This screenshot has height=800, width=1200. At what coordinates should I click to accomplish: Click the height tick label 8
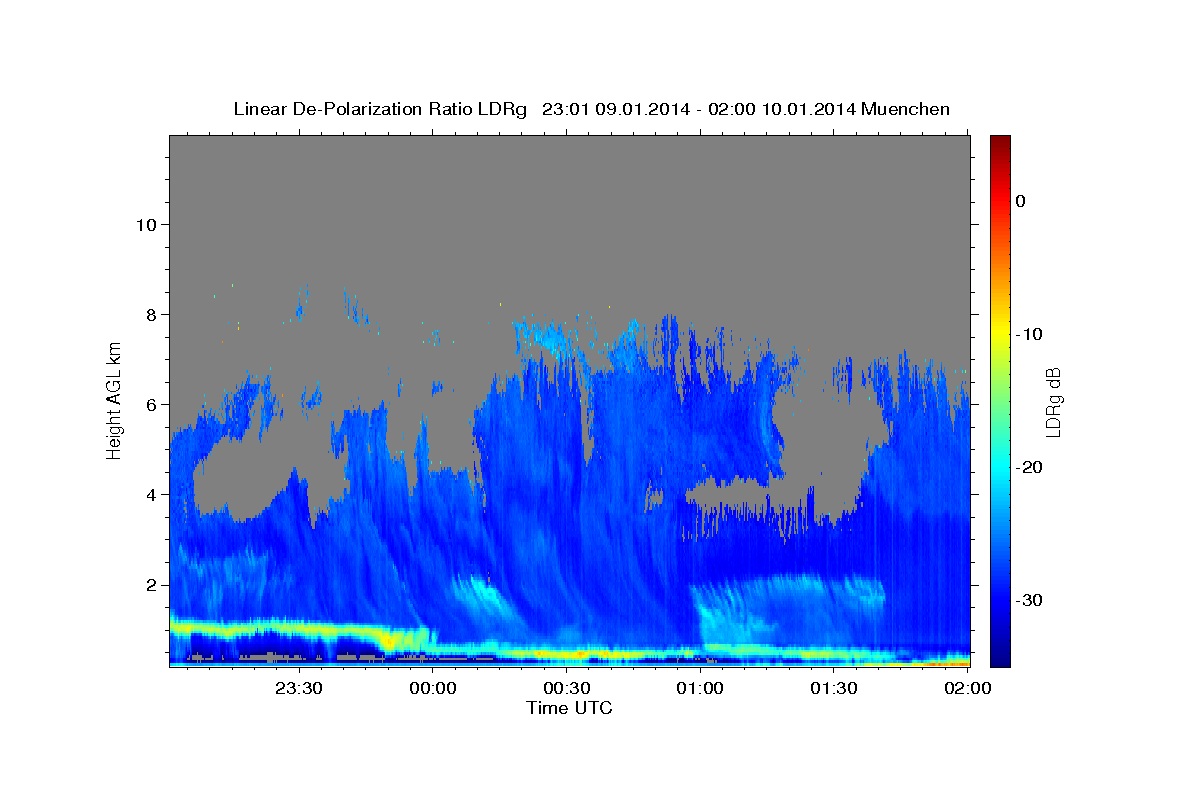click(x=149, y=314)
